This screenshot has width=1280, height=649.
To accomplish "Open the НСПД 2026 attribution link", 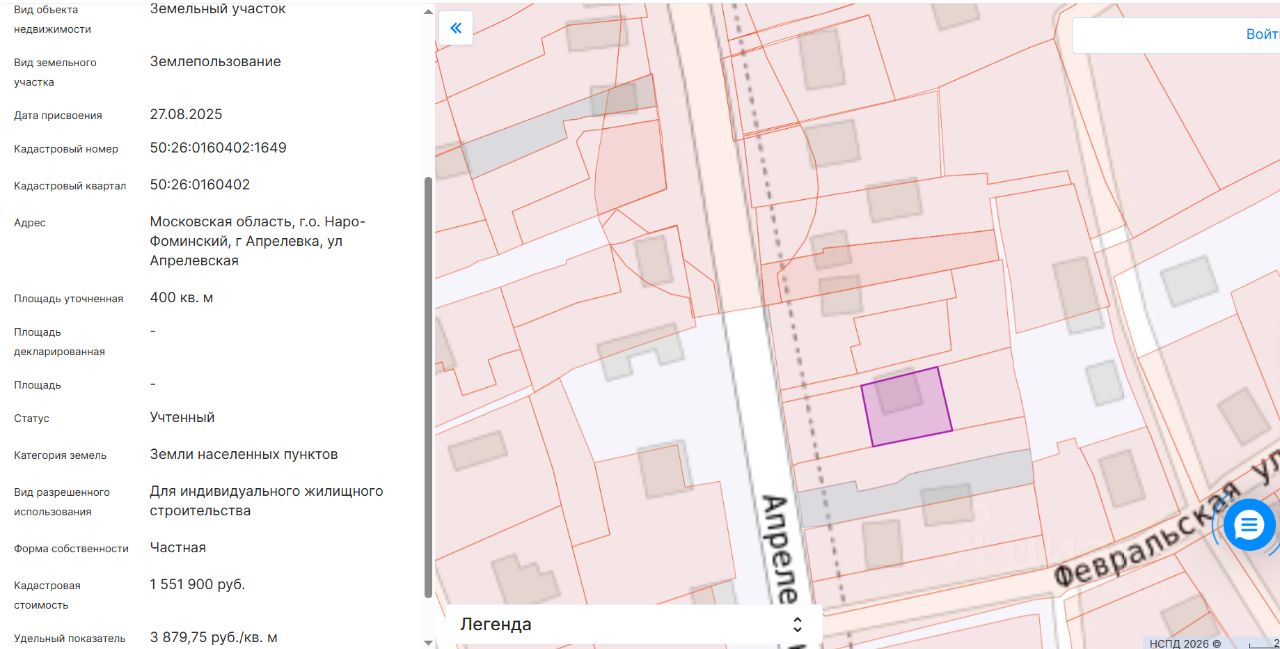I will click(x=1185, y=643).
